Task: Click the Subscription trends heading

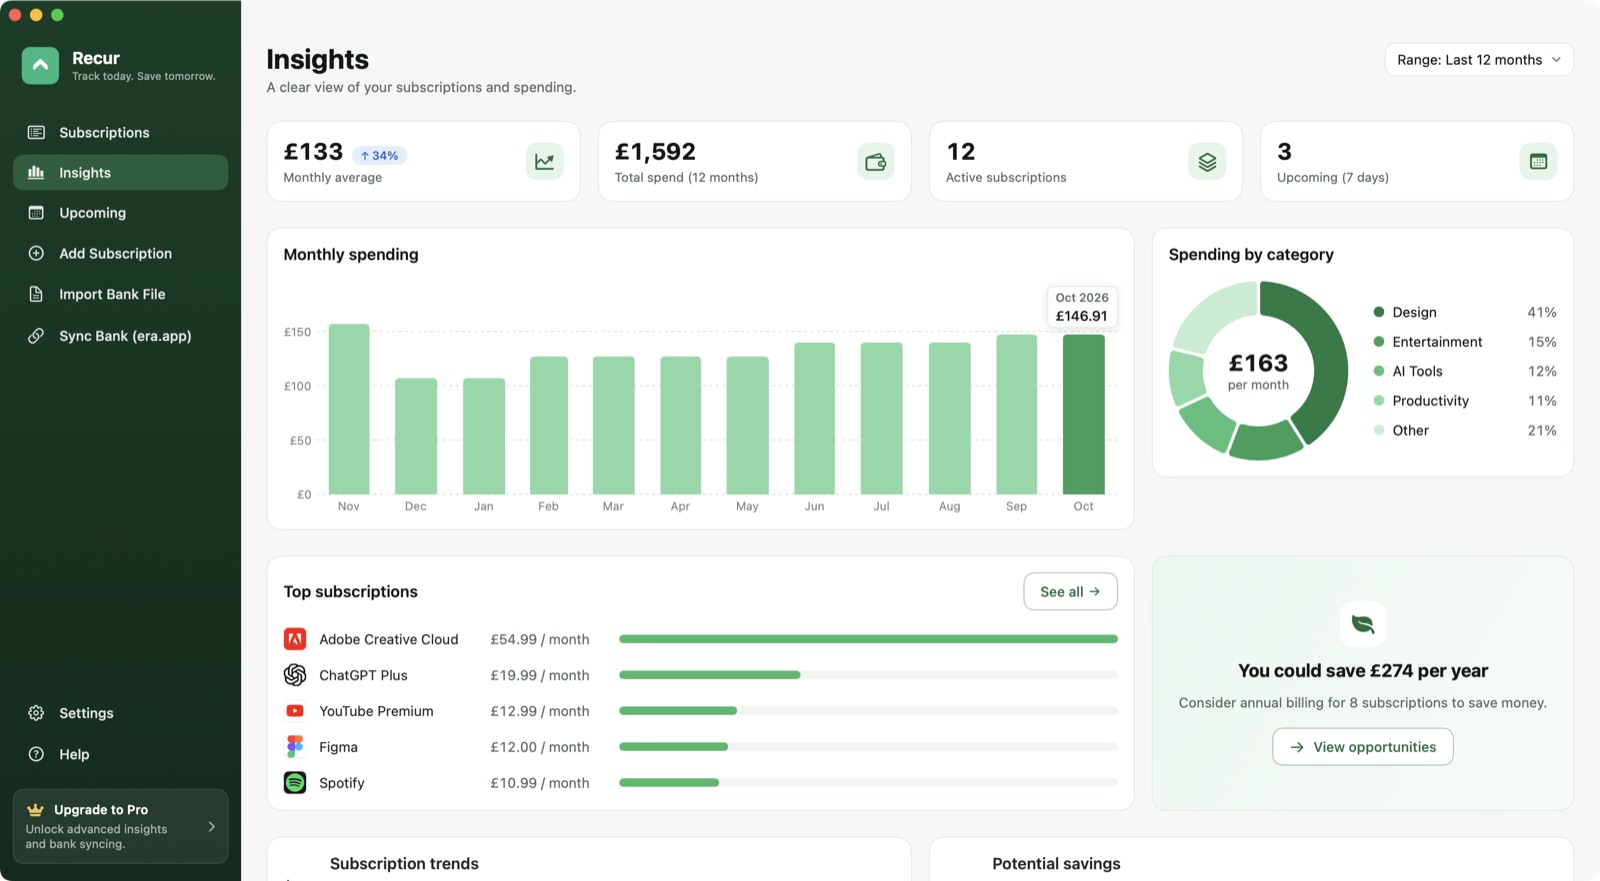Action: 404,864
